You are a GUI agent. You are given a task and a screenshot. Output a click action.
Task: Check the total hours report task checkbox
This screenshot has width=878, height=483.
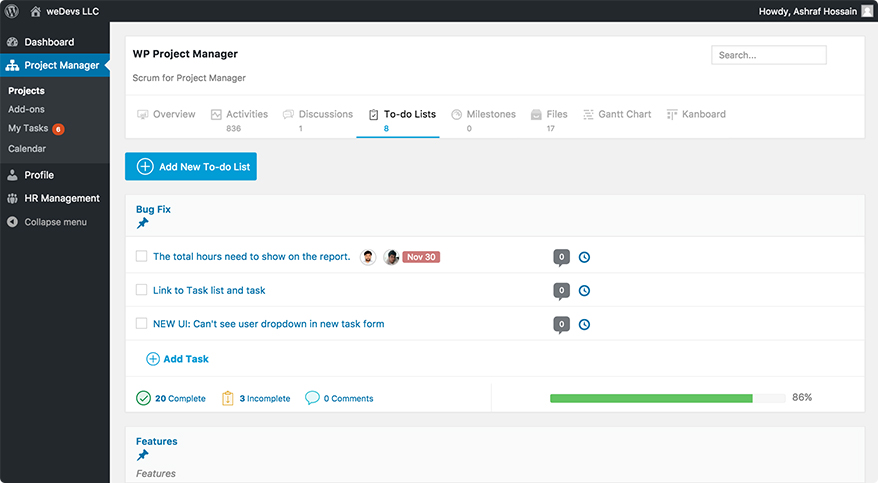click(142, 256)
